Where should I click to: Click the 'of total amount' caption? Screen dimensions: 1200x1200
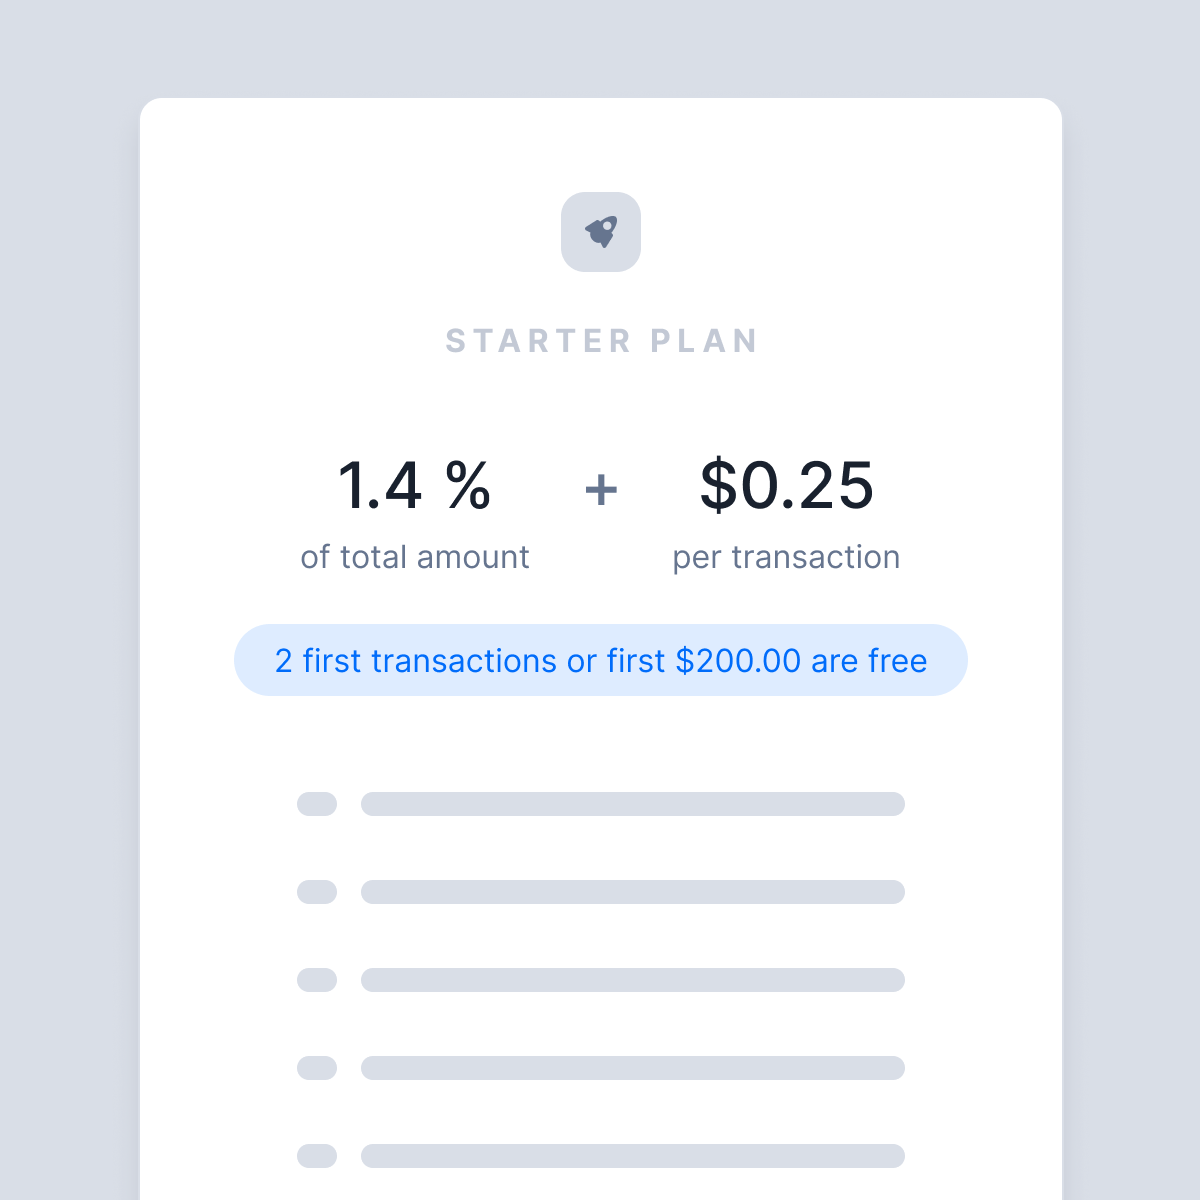415,557
